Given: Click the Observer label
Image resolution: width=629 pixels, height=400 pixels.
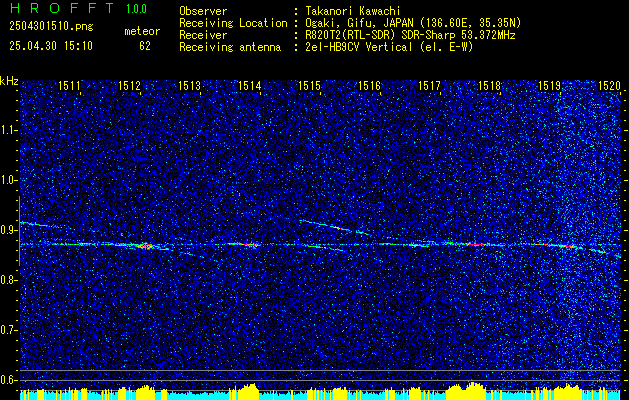Looking at the screenshot, I should click(x=203, y=11).
